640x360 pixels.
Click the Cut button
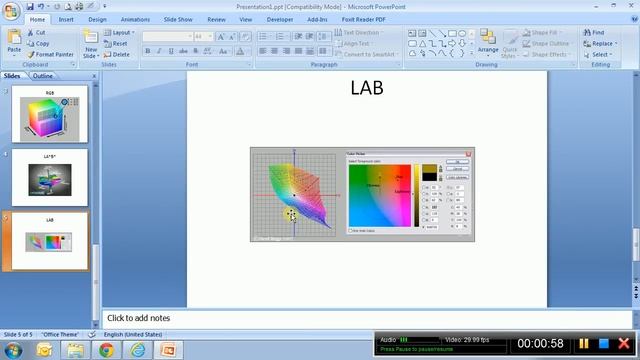36,32
